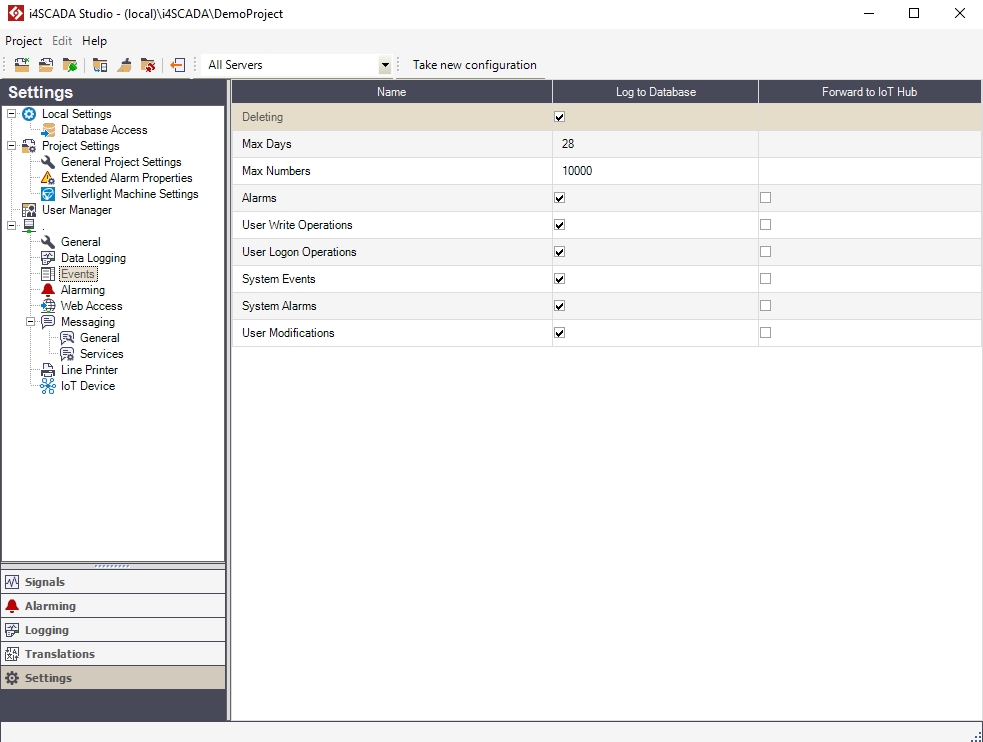Collapse the Local Settings tree node
Viewport: 983px width, 742px height.
[12, 114]
